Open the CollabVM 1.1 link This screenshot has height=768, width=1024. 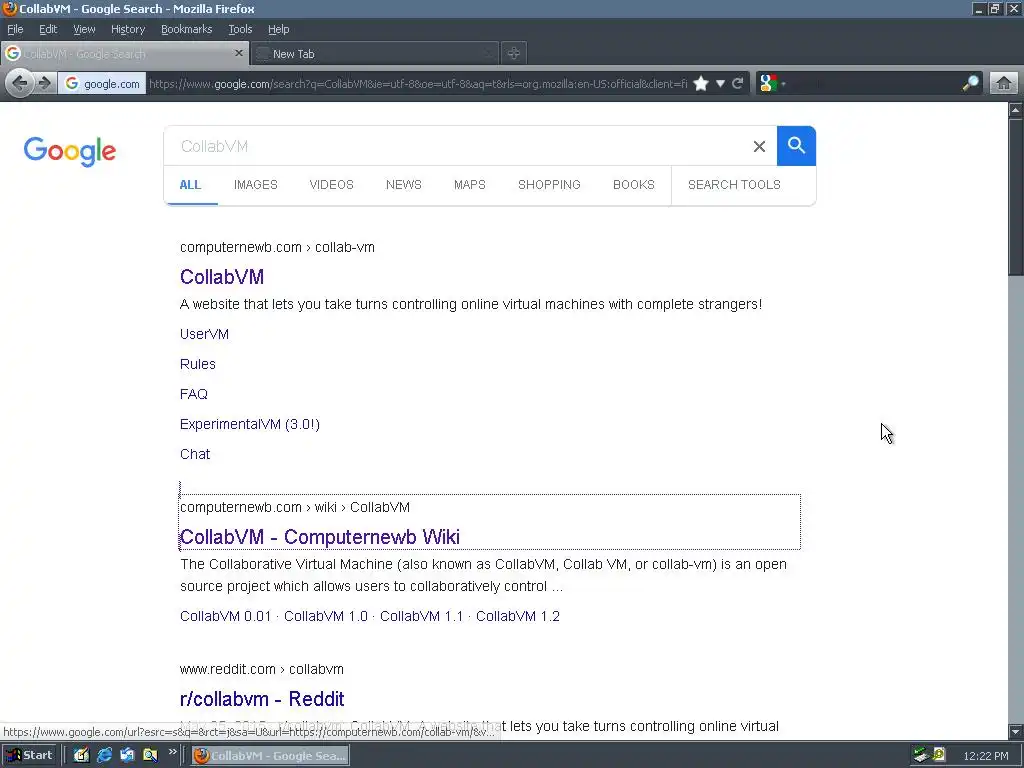pyautogui.click(x=421, y=616)
